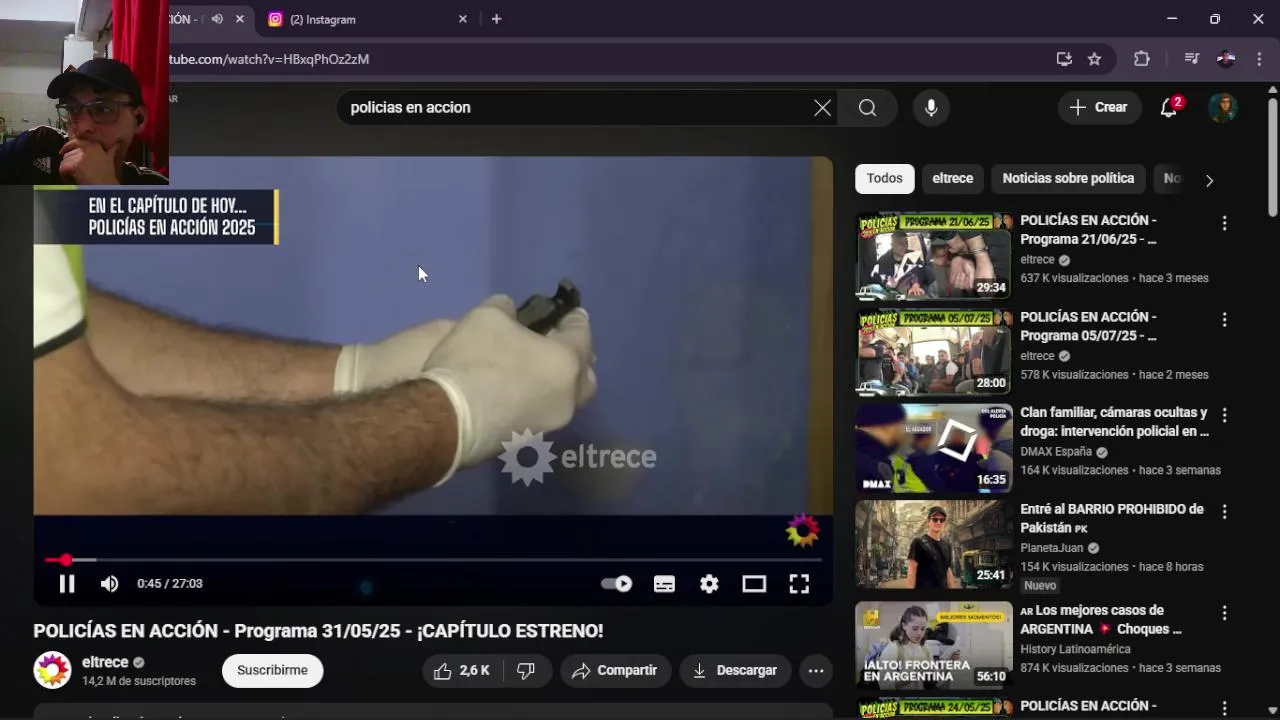Mute the video player volume icon
1280x720 pixels.
[x=110, y=584]
